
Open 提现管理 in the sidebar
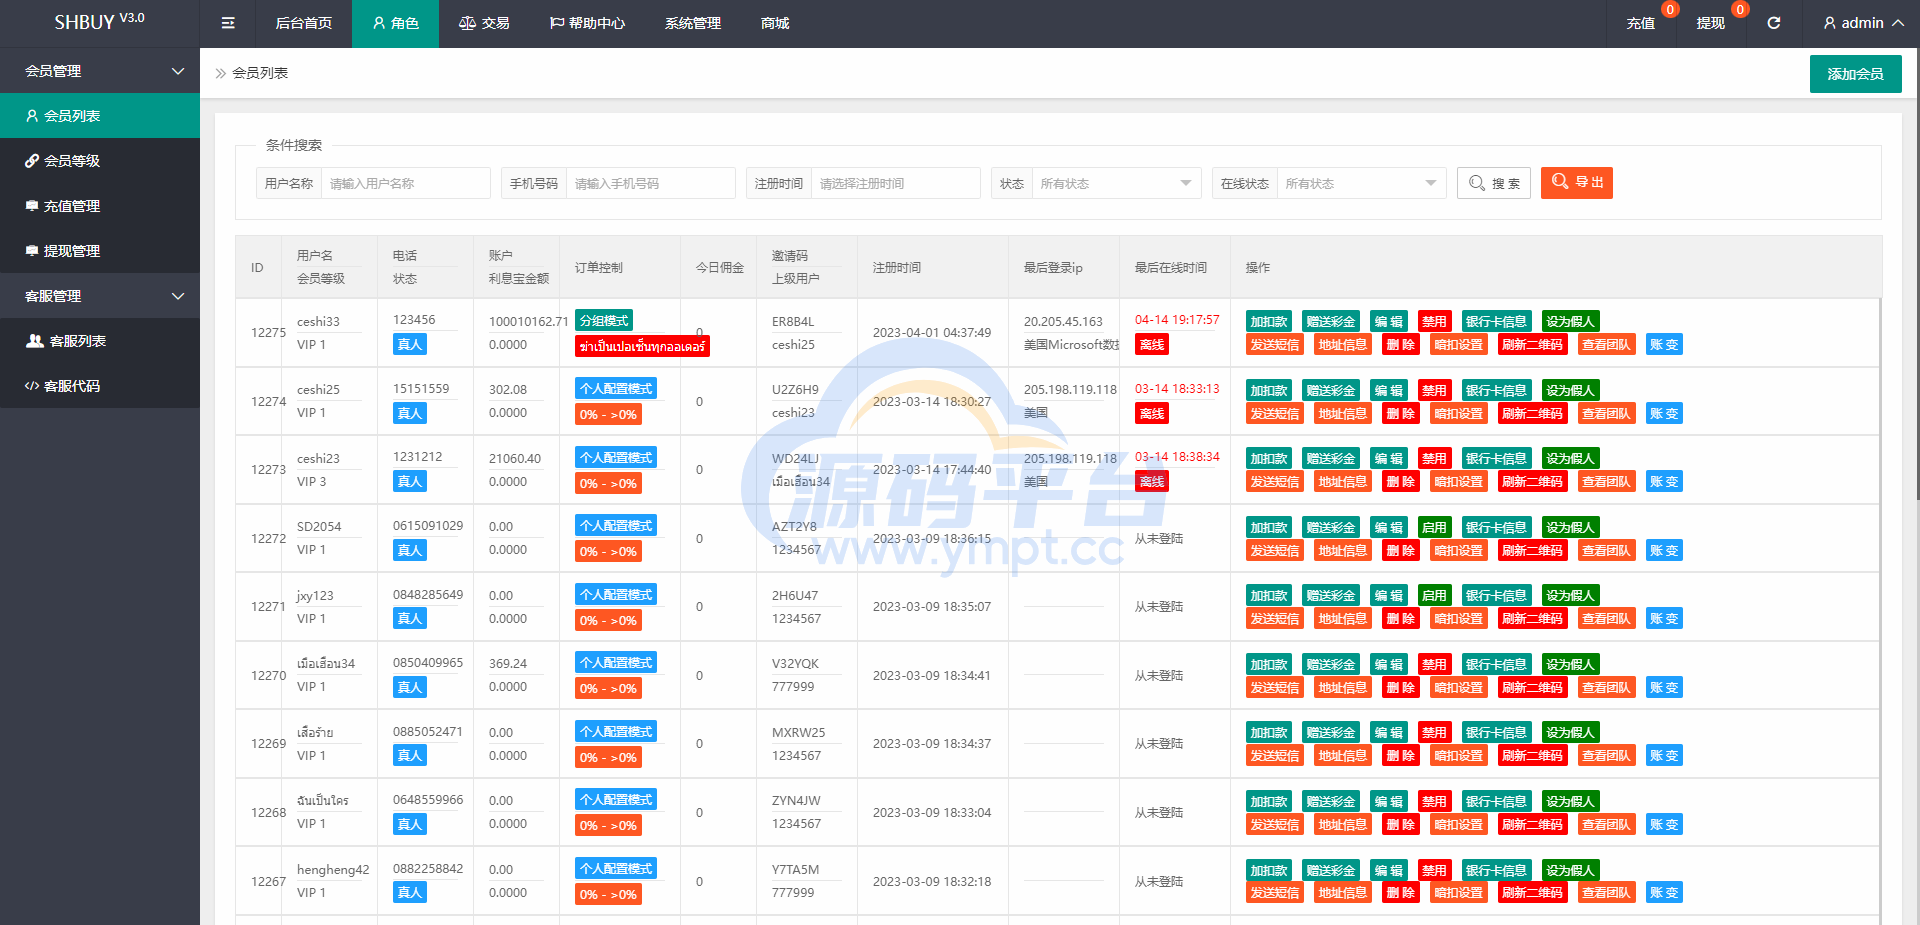point(100,251)
